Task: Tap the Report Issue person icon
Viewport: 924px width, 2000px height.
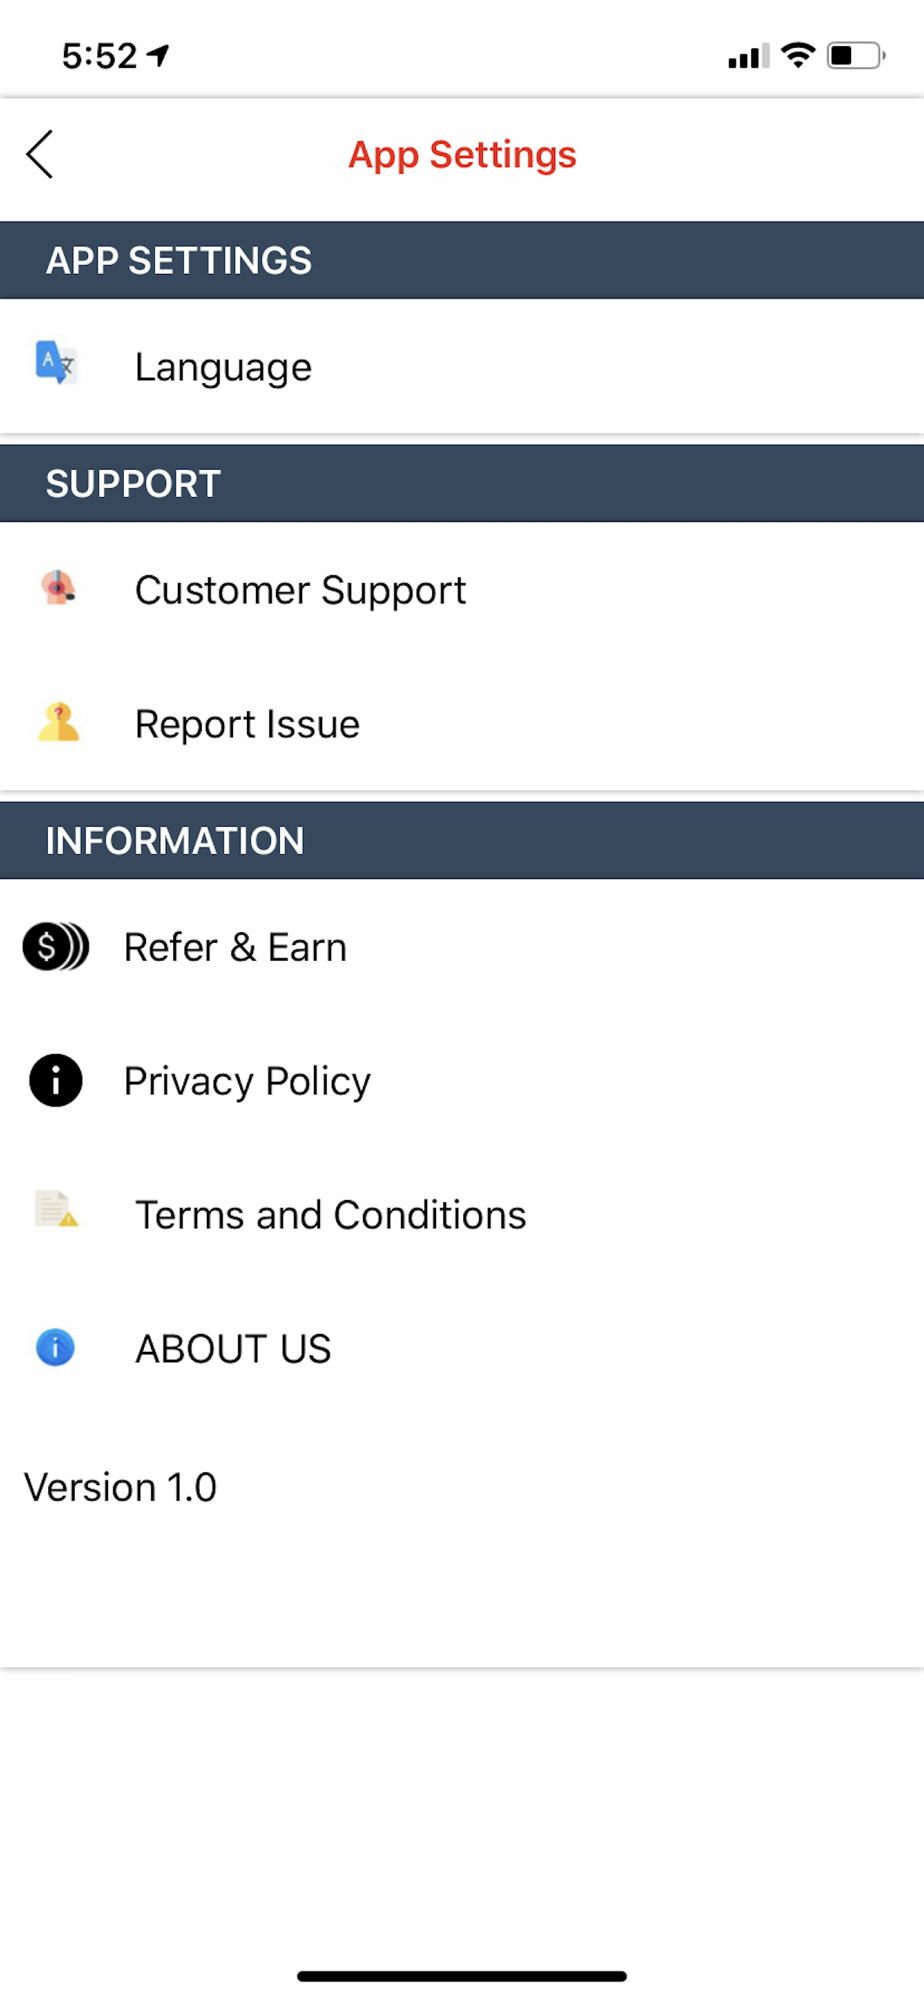Action: [58, 722]
